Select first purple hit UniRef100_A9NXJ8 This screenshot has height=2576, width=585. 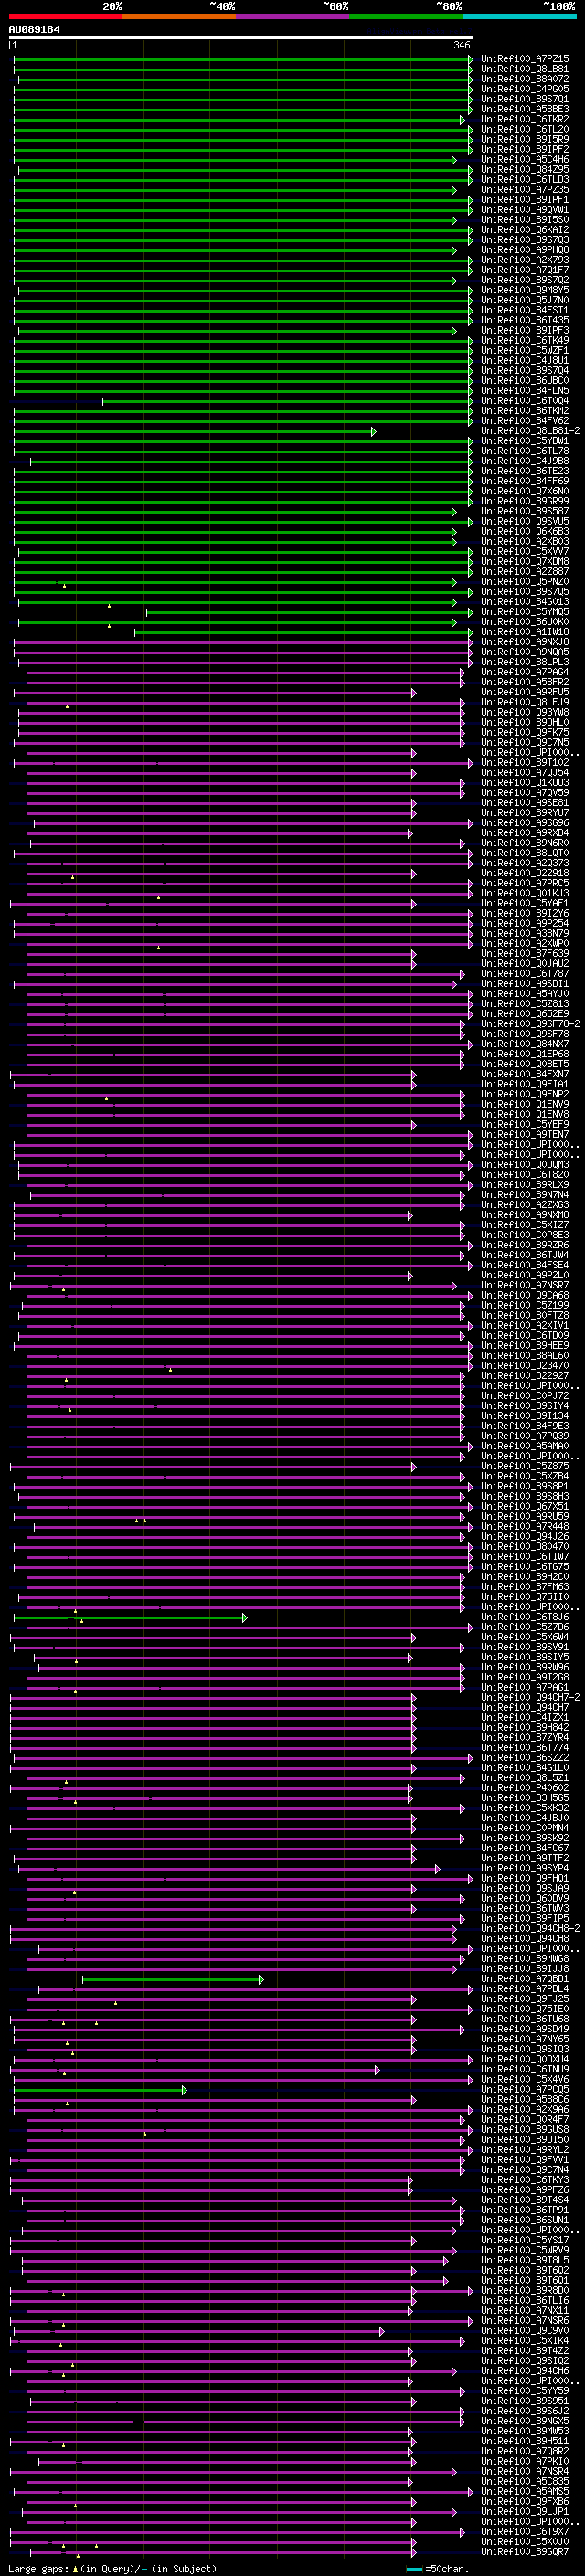(x=525, y=642)
